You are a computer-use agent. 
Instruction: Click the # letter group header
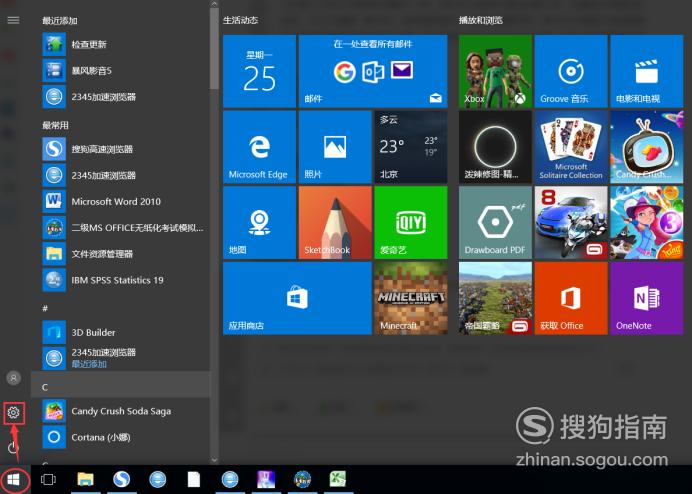pos(120,308)
